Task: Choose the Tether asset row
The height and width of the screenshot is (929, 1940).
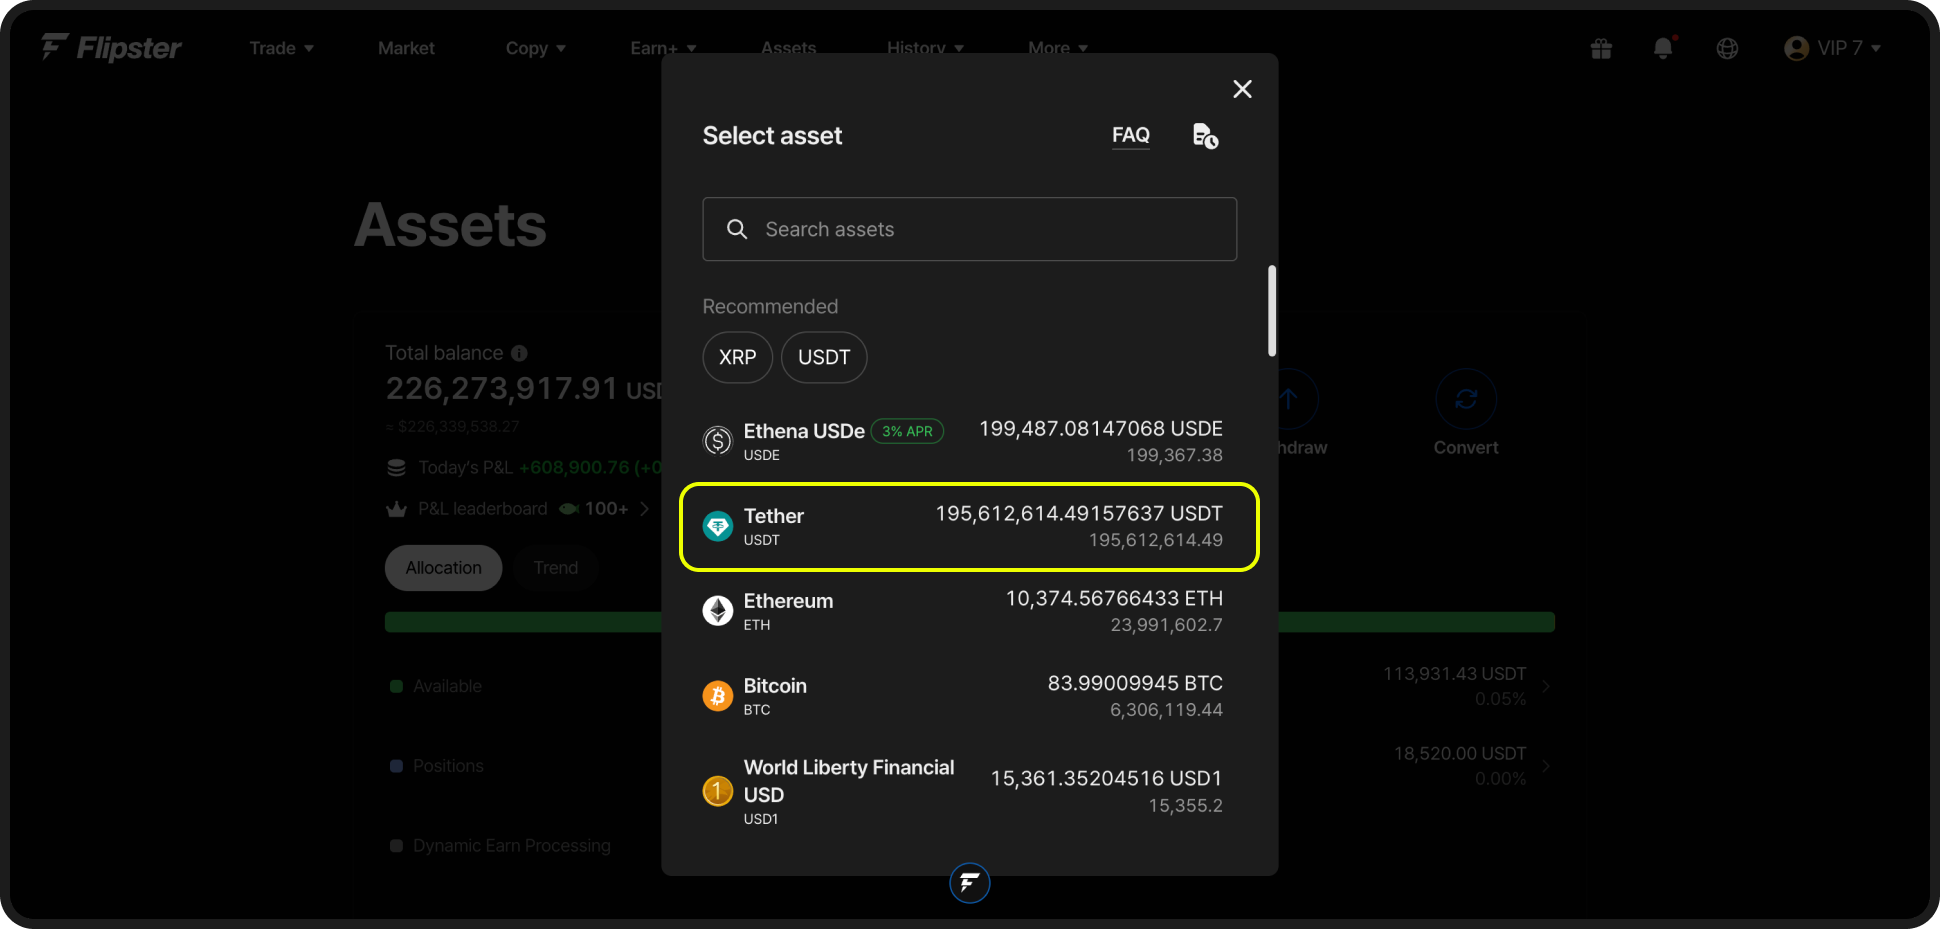Action: (969, 527)
